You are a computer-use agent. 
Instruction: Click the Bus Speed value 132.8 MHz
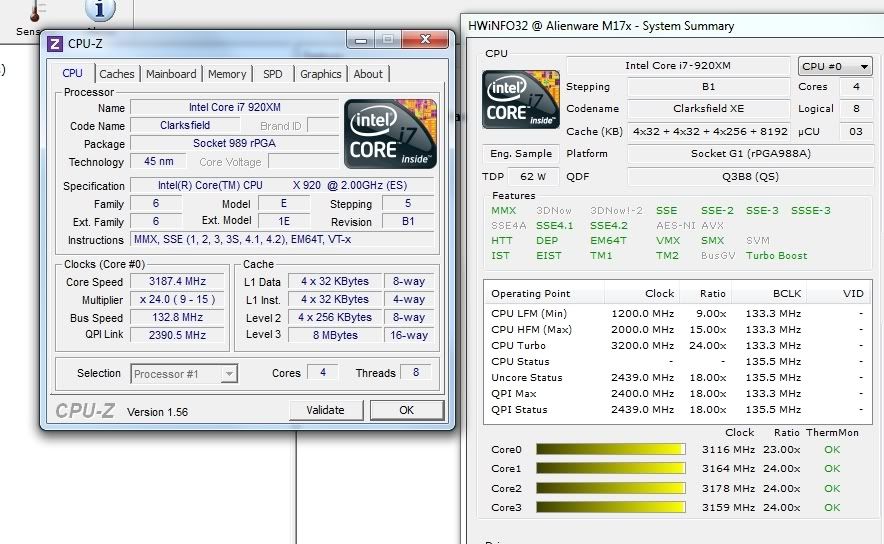pyautogui.click(x=177, y=317)
